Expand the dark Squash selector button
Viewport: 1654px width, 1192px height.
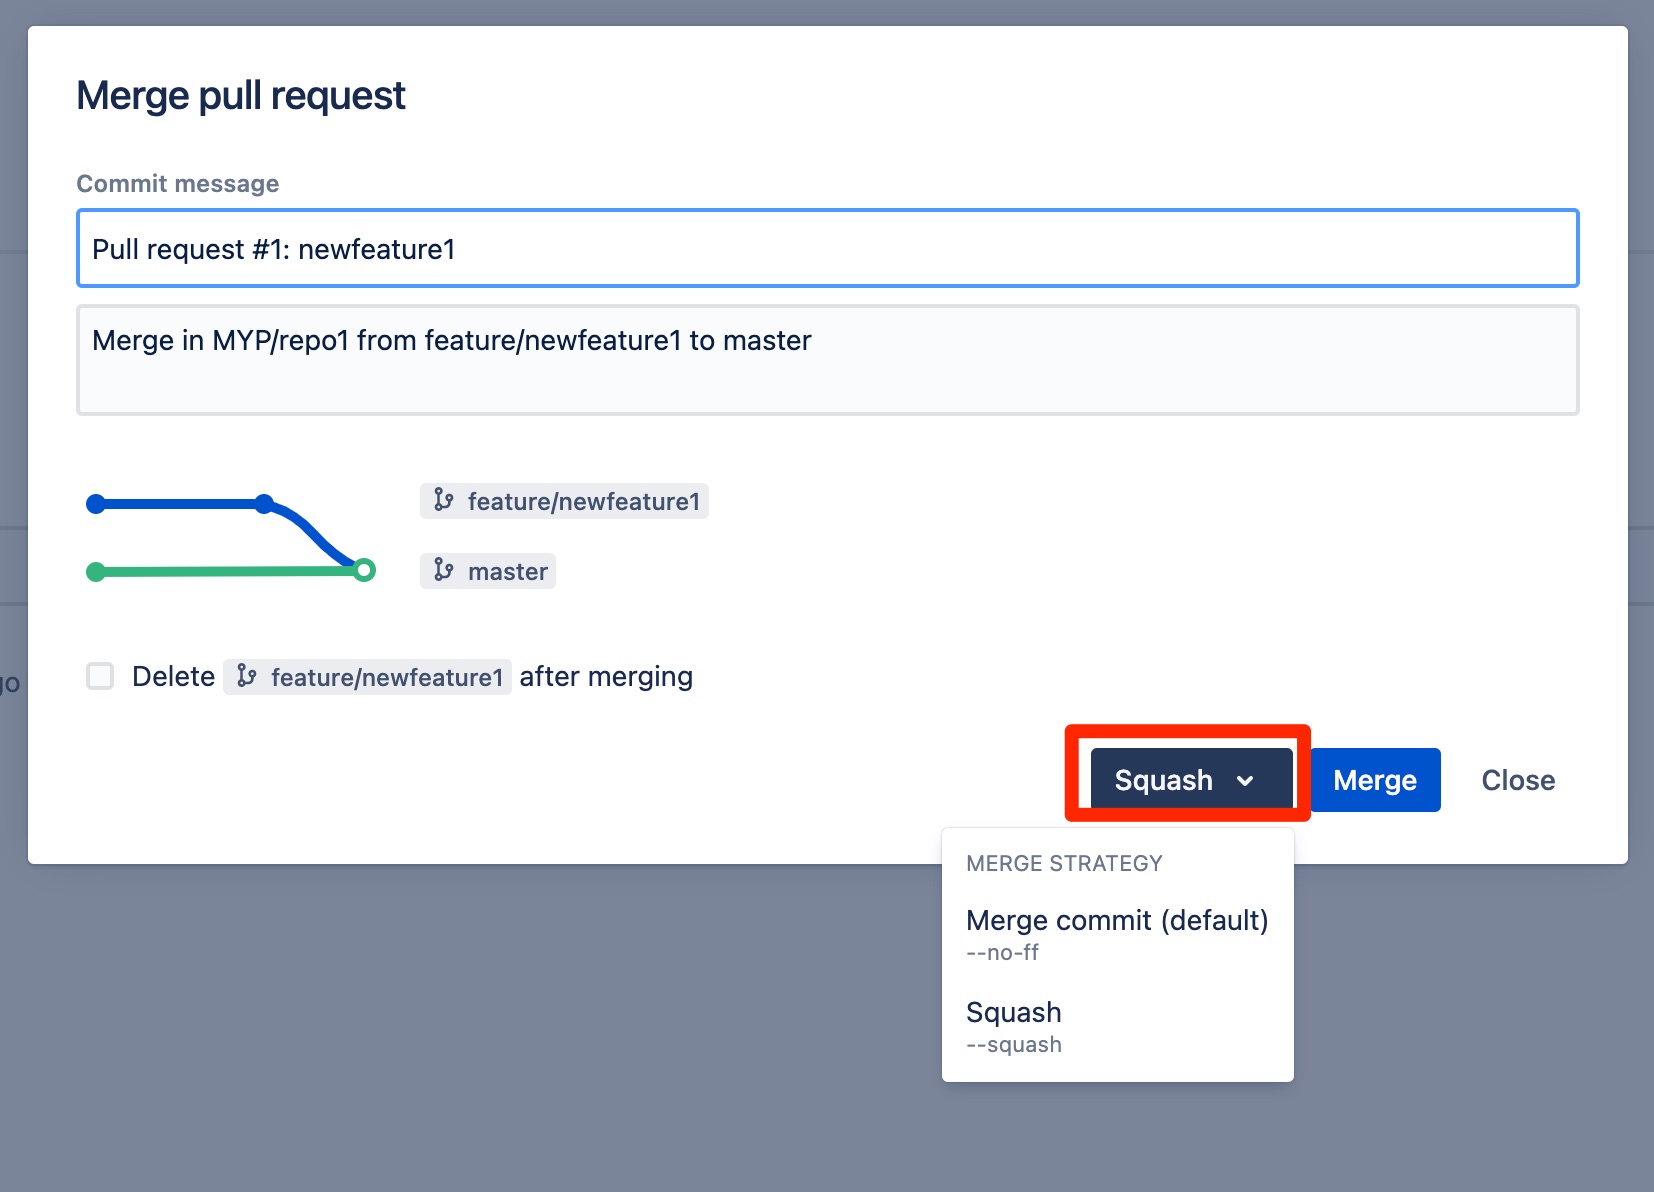[x=1186, y=779]
